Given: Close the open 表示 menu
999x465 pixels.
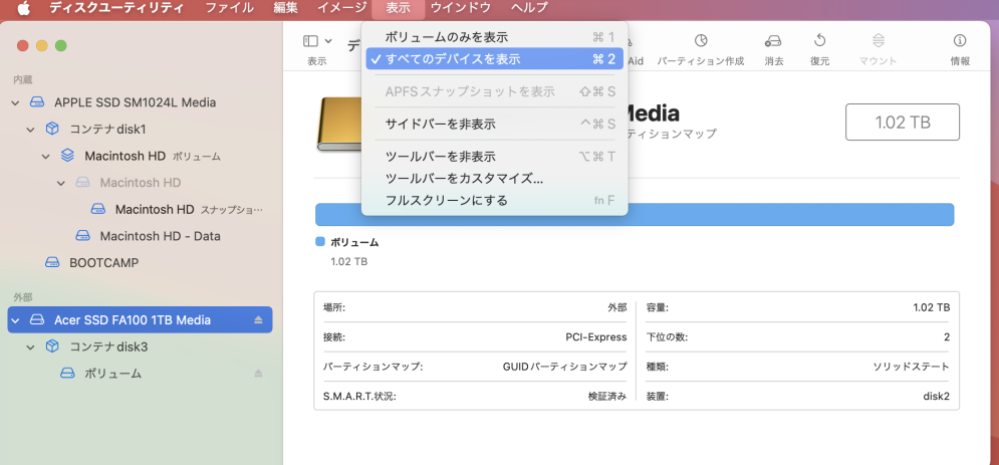Looking at the screenshot, I should coord(398,8).
